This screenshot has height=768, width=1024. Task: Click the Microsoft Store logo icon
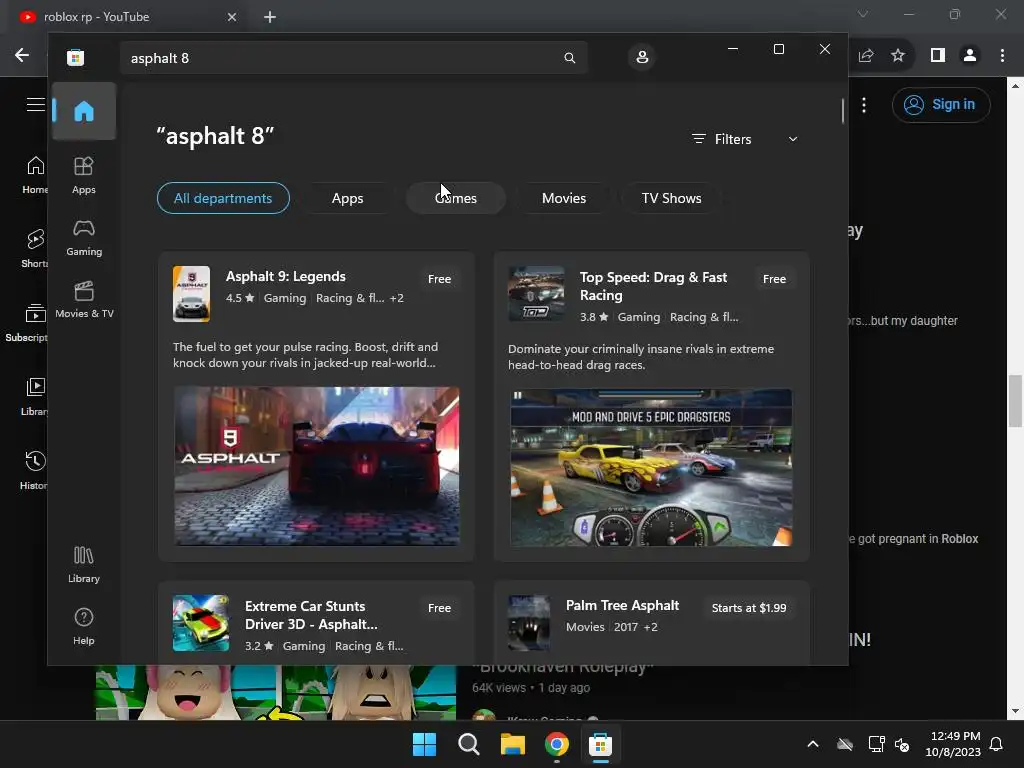(x=75, y=57)
